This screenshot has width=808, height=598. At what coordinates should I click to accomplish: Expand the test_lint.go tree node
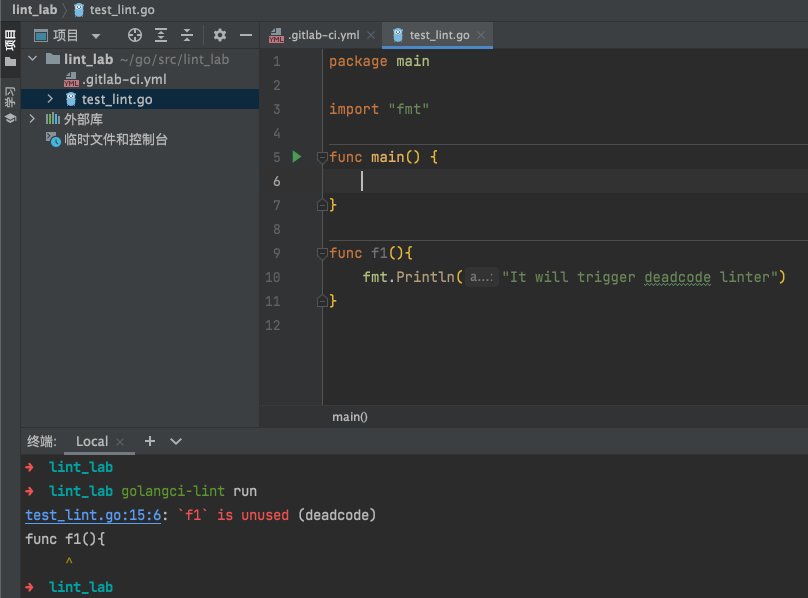tap(51, 99)
